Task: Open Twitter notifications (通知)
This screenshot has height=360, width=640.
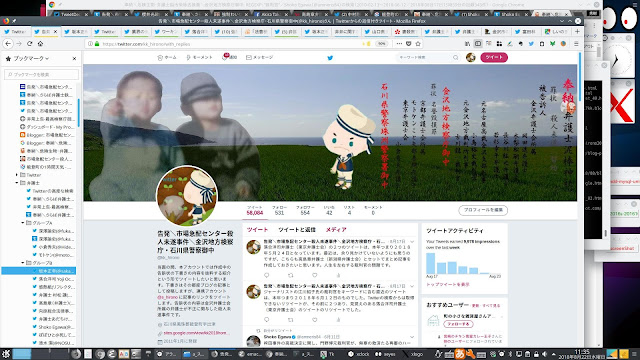Action: point(229,58)
